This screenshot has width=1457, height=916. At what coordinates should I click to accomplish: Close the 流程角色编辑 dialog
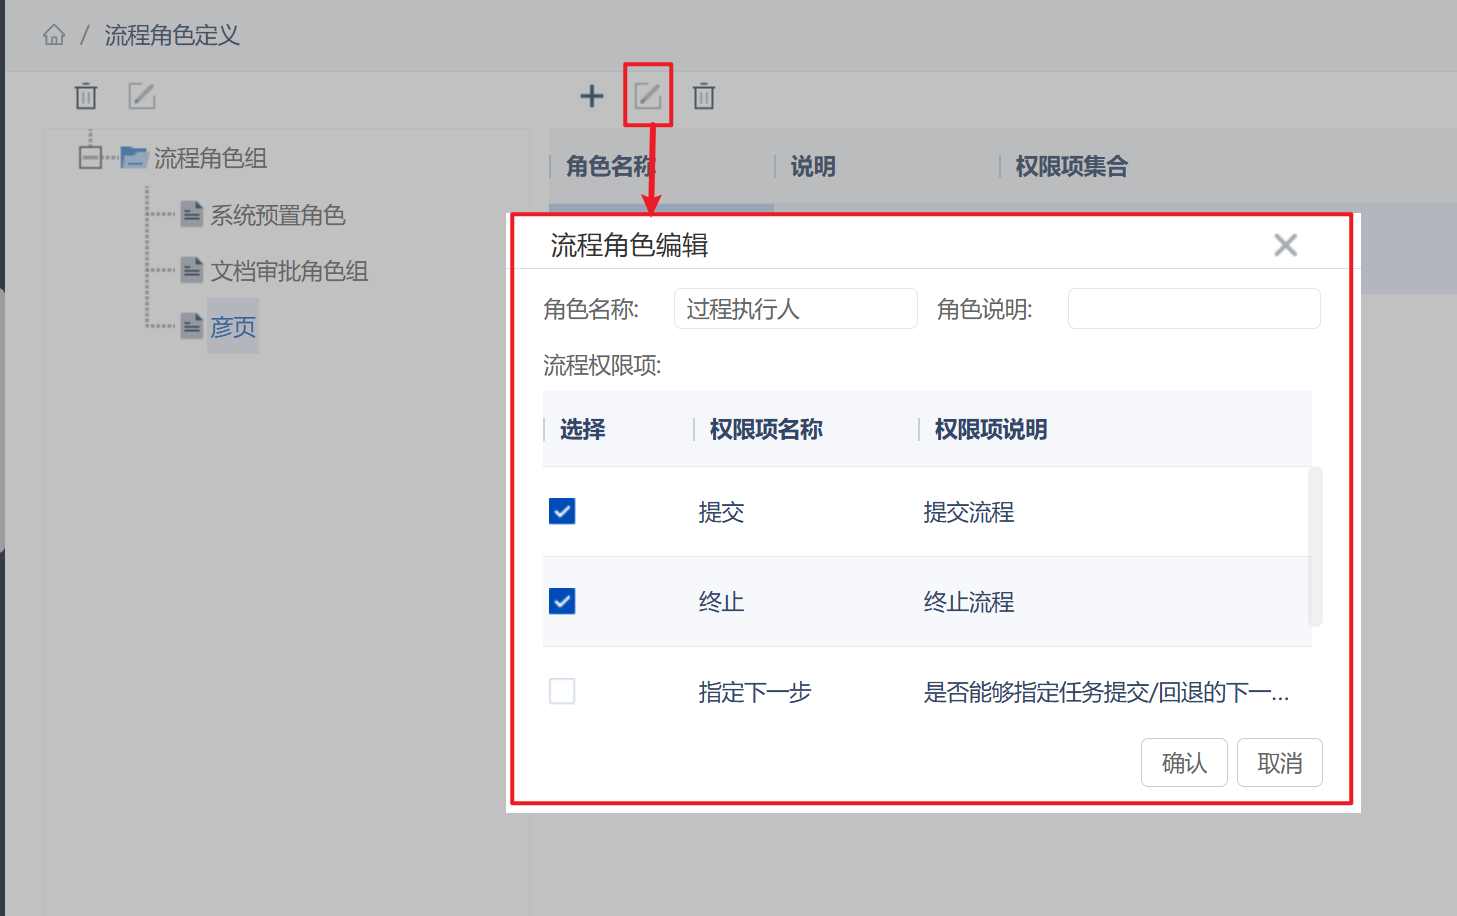(1286, 245)
